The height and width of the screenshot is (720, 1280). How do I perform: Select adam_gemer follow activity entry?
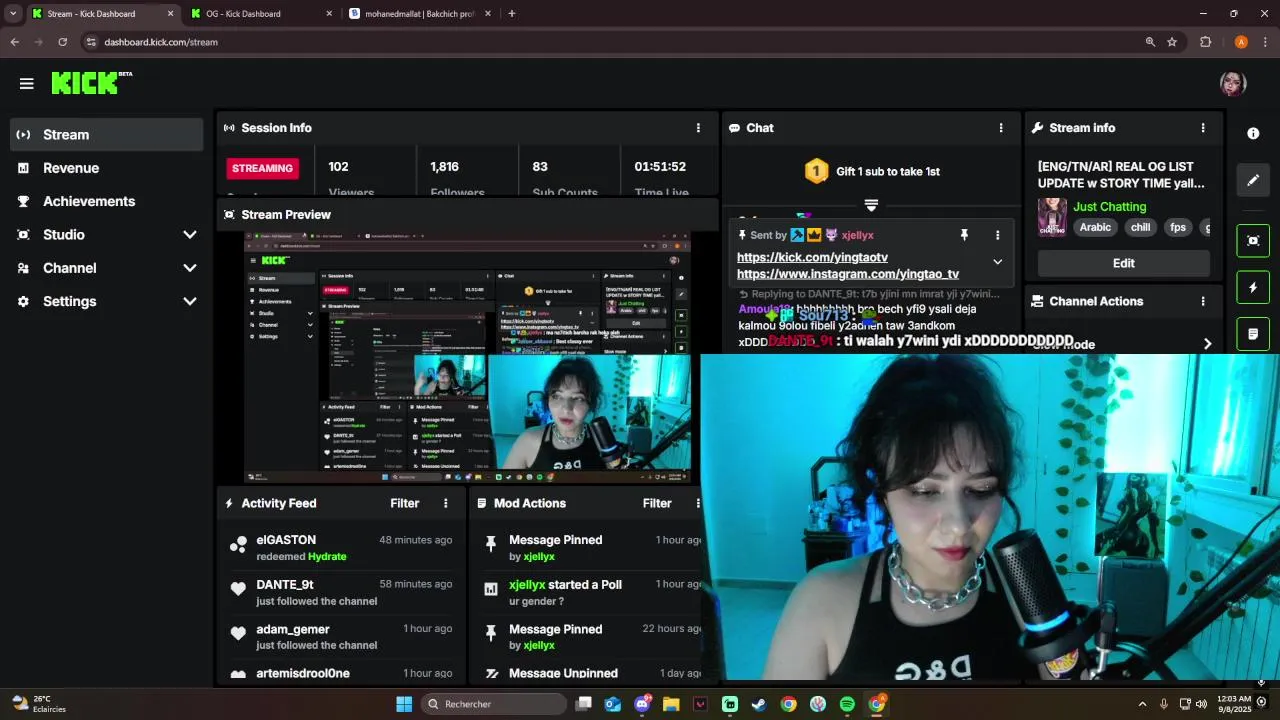pyautogui.click(x=341, y=637)
